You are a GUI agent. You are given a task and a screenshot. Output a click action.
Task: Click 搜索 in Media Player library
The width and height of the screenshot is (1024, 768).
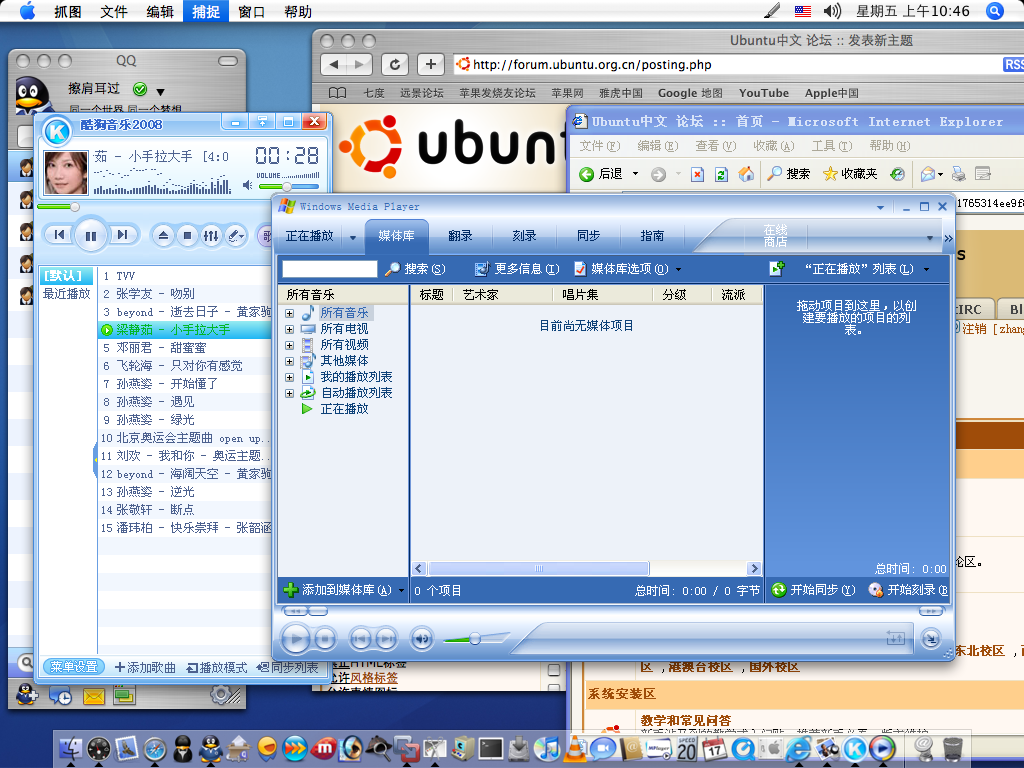click(415, 268)
